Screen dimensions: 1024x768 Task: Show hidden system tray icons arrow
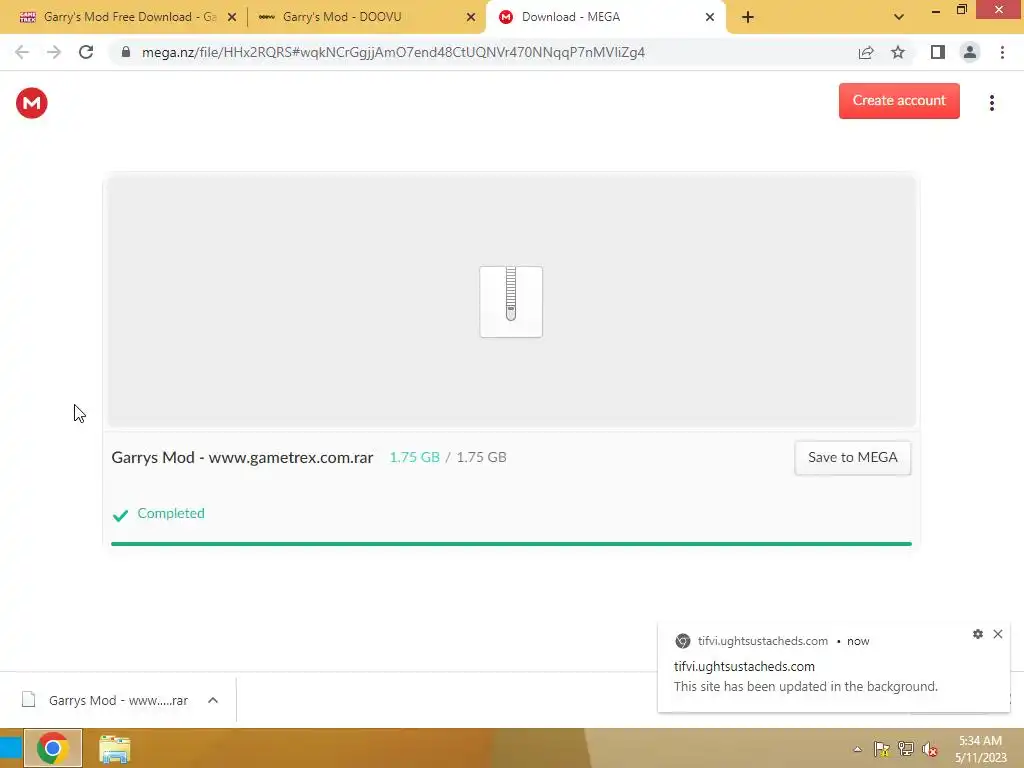(x=857, y=750)
